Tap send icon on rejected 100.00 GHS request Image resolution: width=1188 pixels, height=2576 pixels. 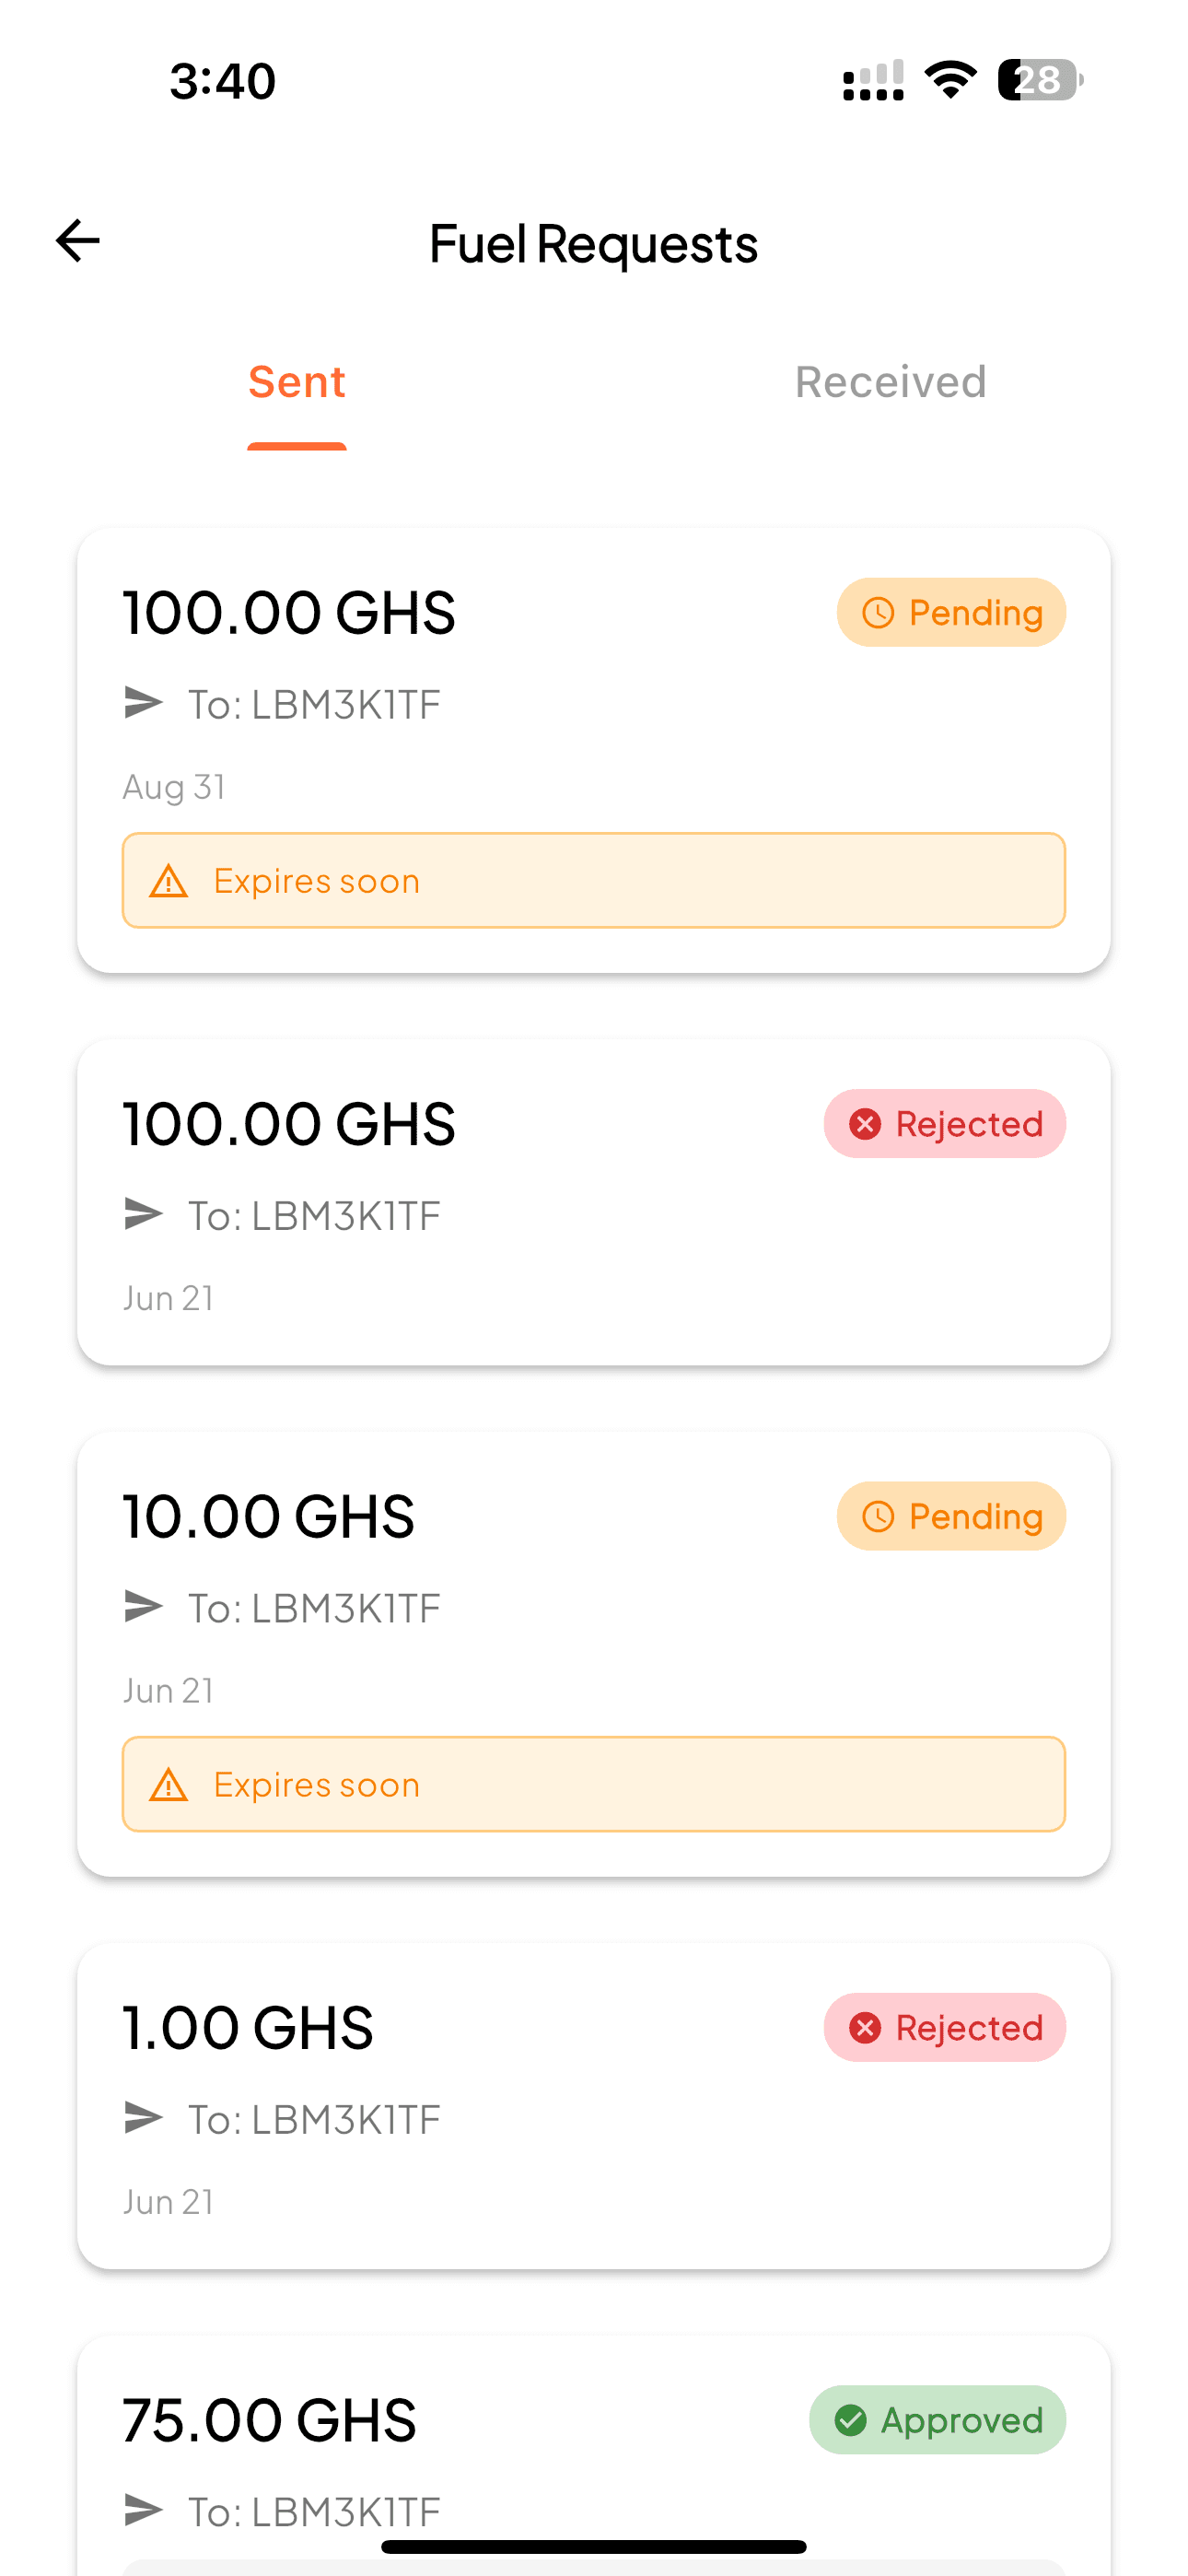point(143,1214)
